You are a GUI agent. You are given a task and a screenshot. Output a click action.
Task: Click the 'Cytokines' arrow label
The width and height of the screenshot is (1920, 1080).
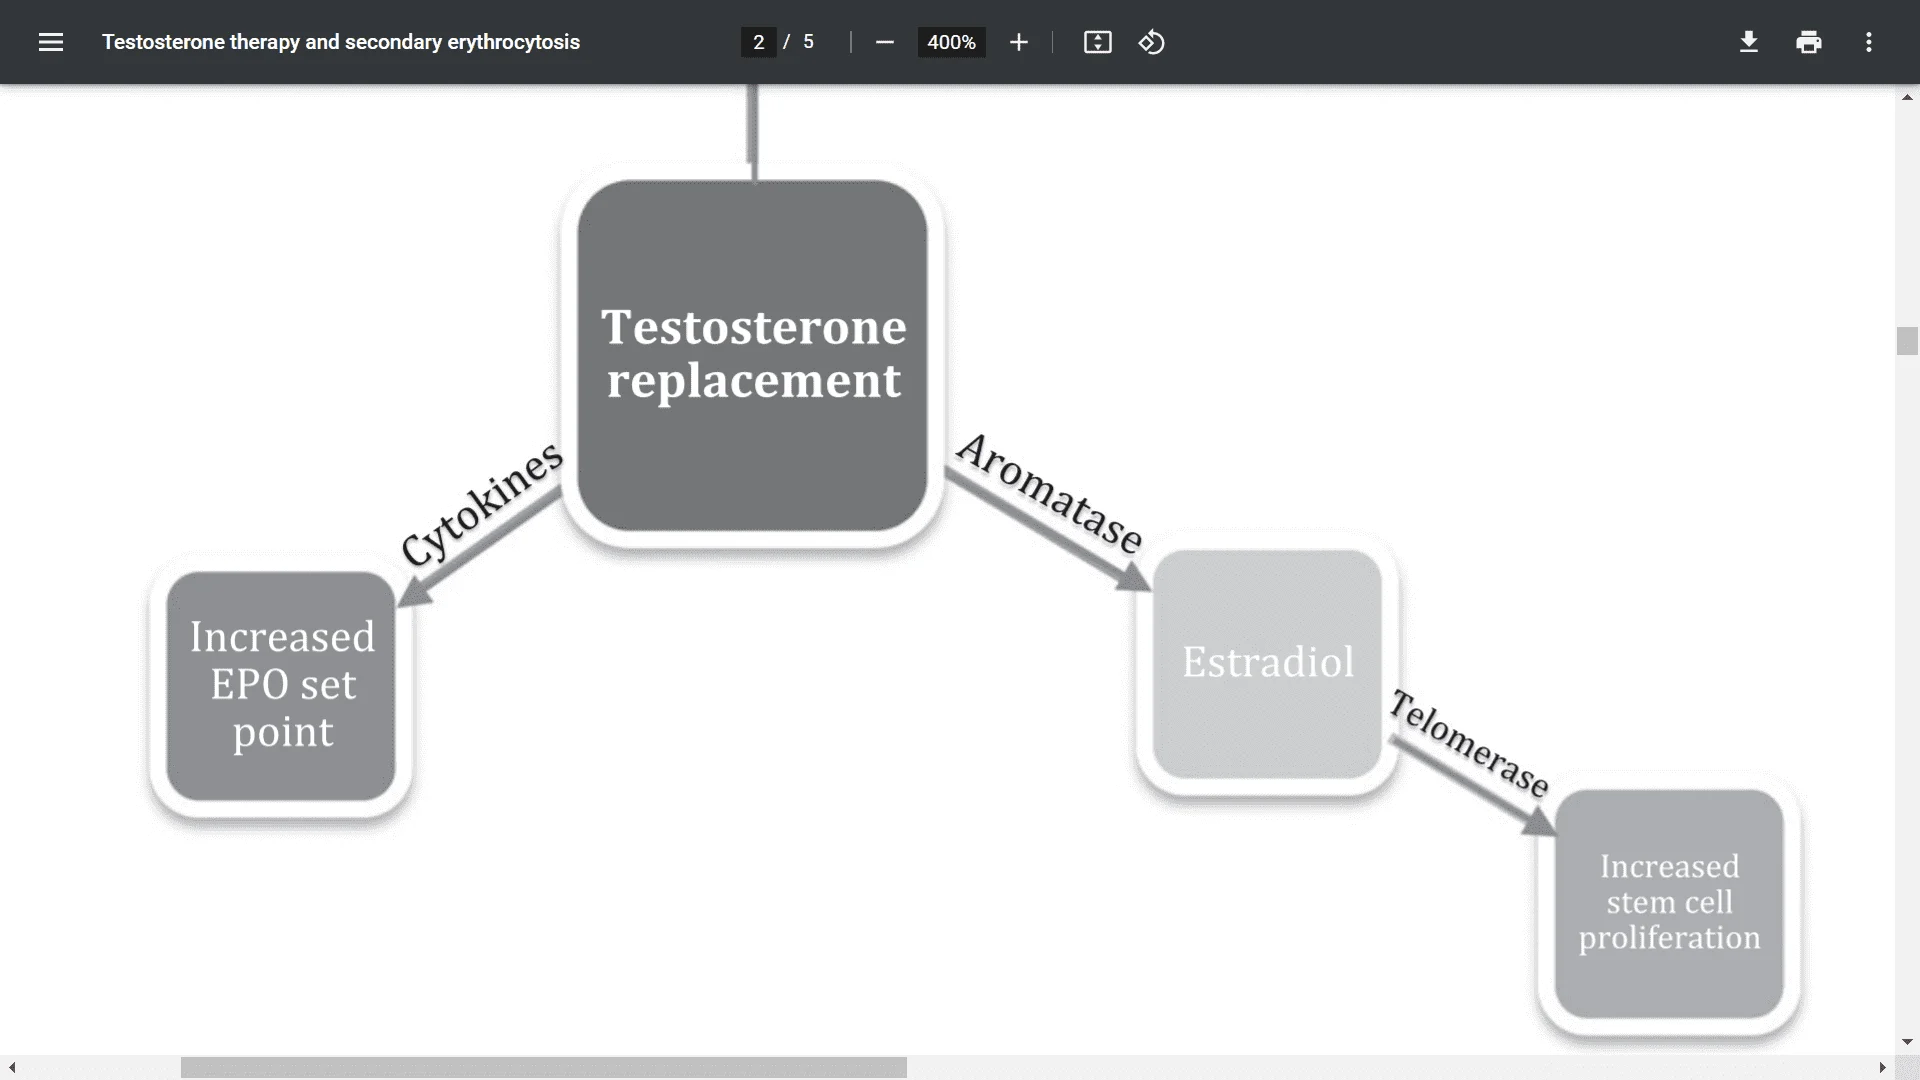point(482,504)
